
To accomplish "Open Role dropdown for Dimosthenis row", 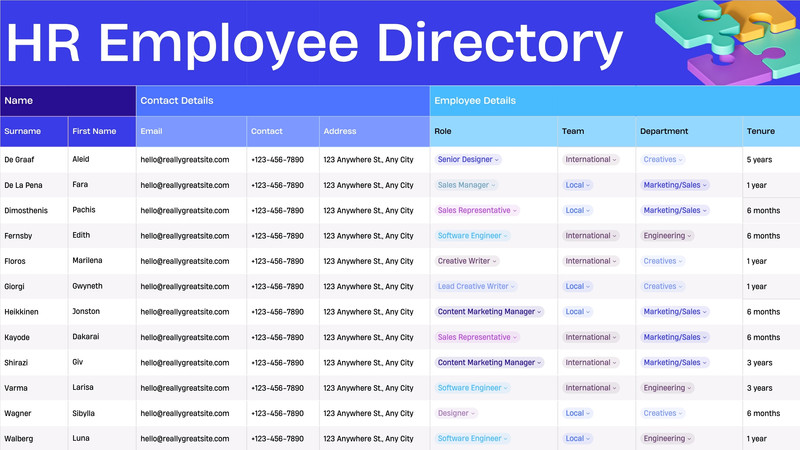I will point(477,210).
